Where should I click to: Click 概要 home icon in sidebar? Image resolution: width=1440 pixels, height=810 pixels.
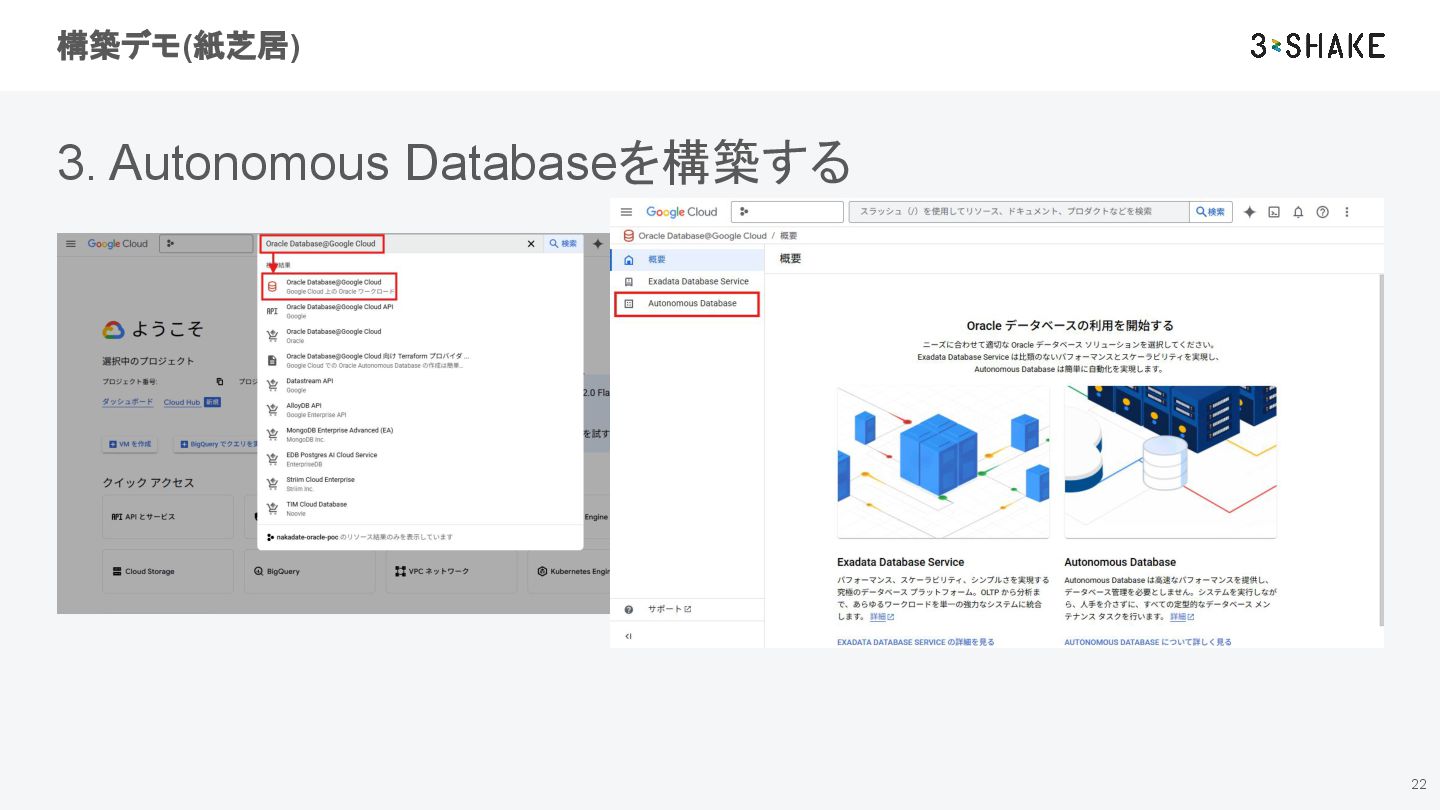pos(628,260)
